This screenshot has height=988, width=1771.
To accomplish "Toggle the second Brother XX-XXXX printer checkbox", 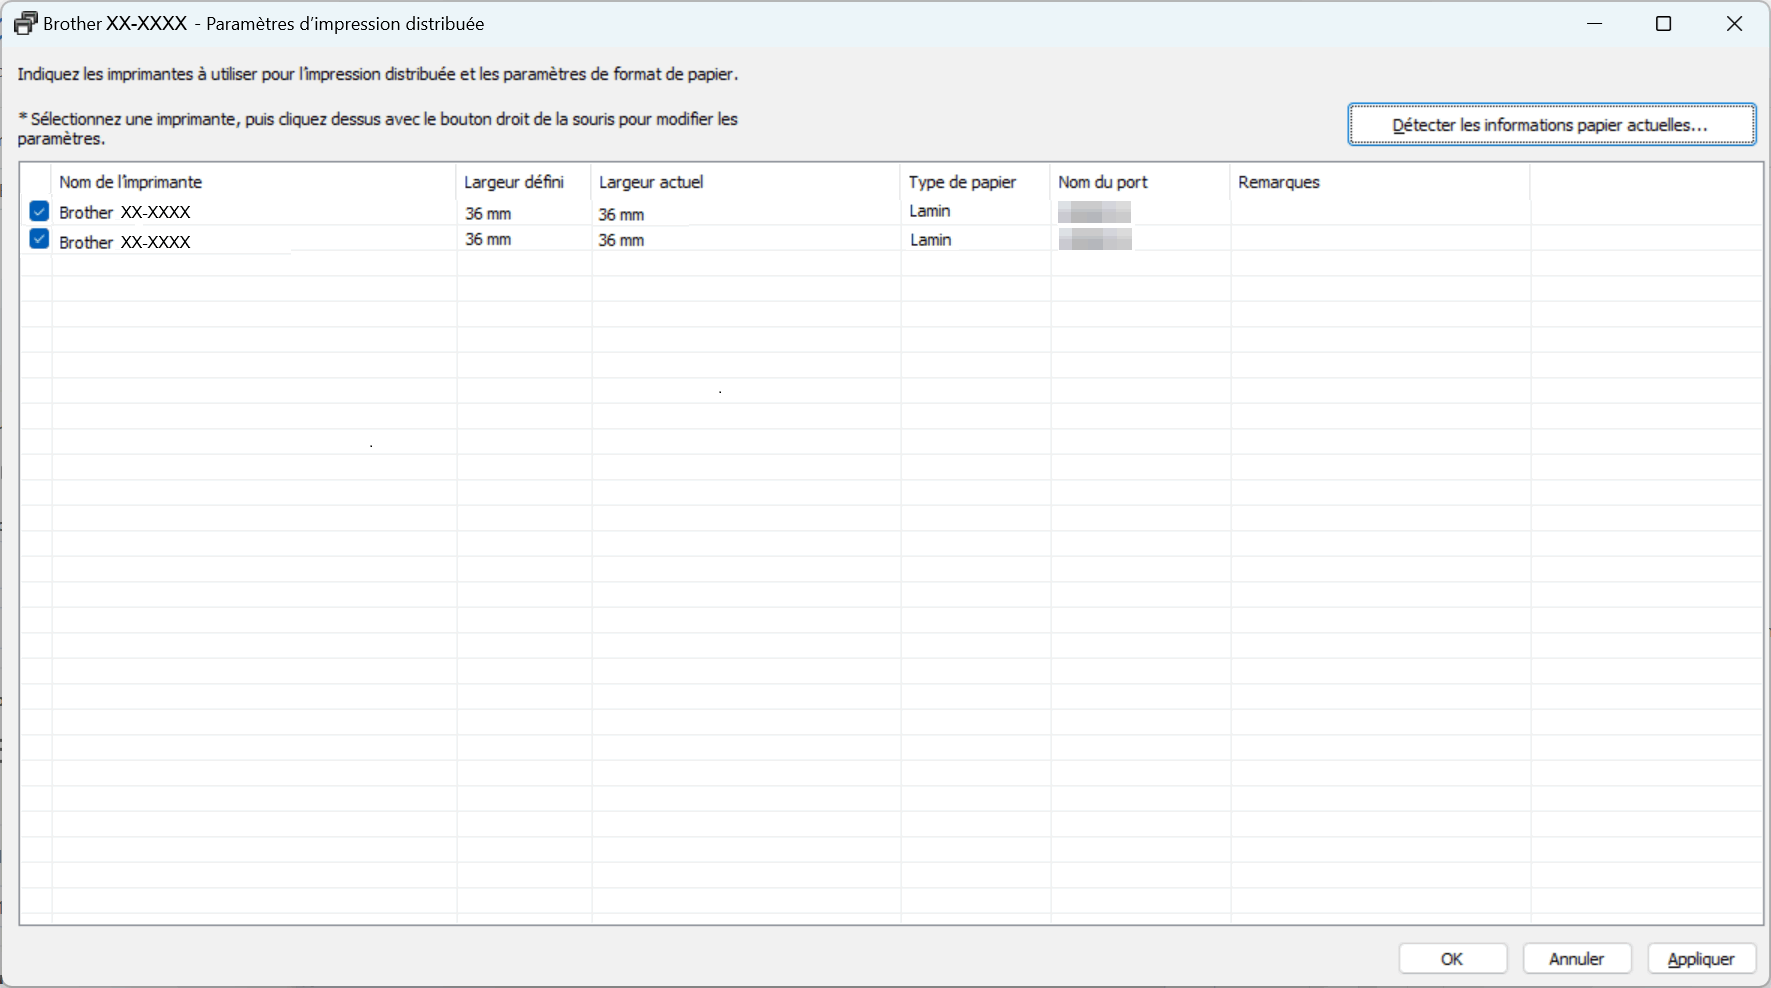I will tap(39, 239).
